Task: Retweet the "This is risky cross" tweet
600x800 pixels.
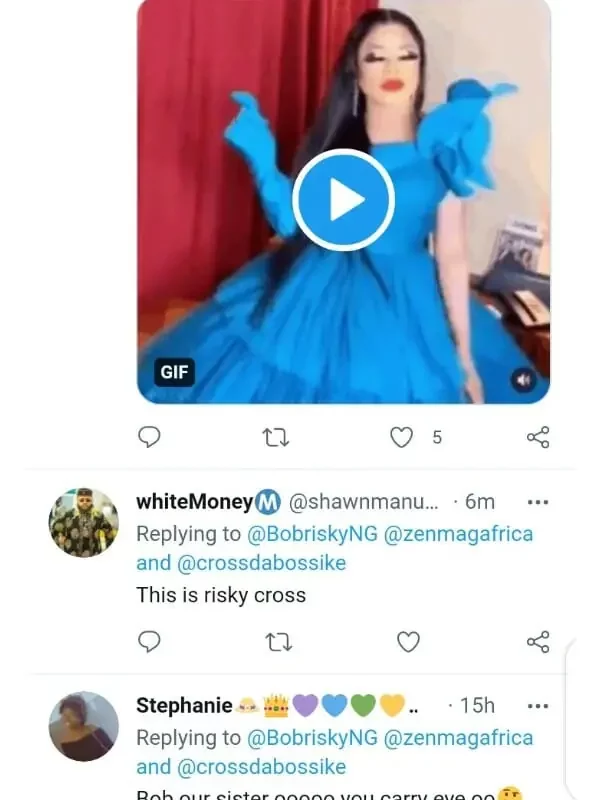Action: (x=279, y=642)
